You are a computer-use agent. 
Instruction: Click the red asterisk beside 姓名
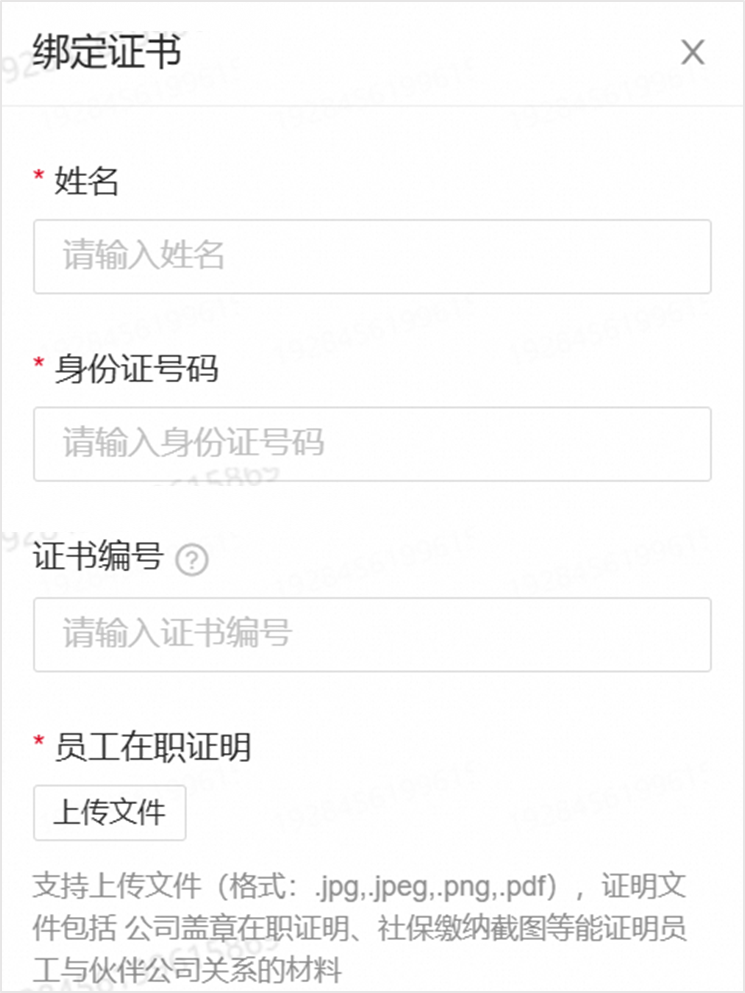pos(39,175)
